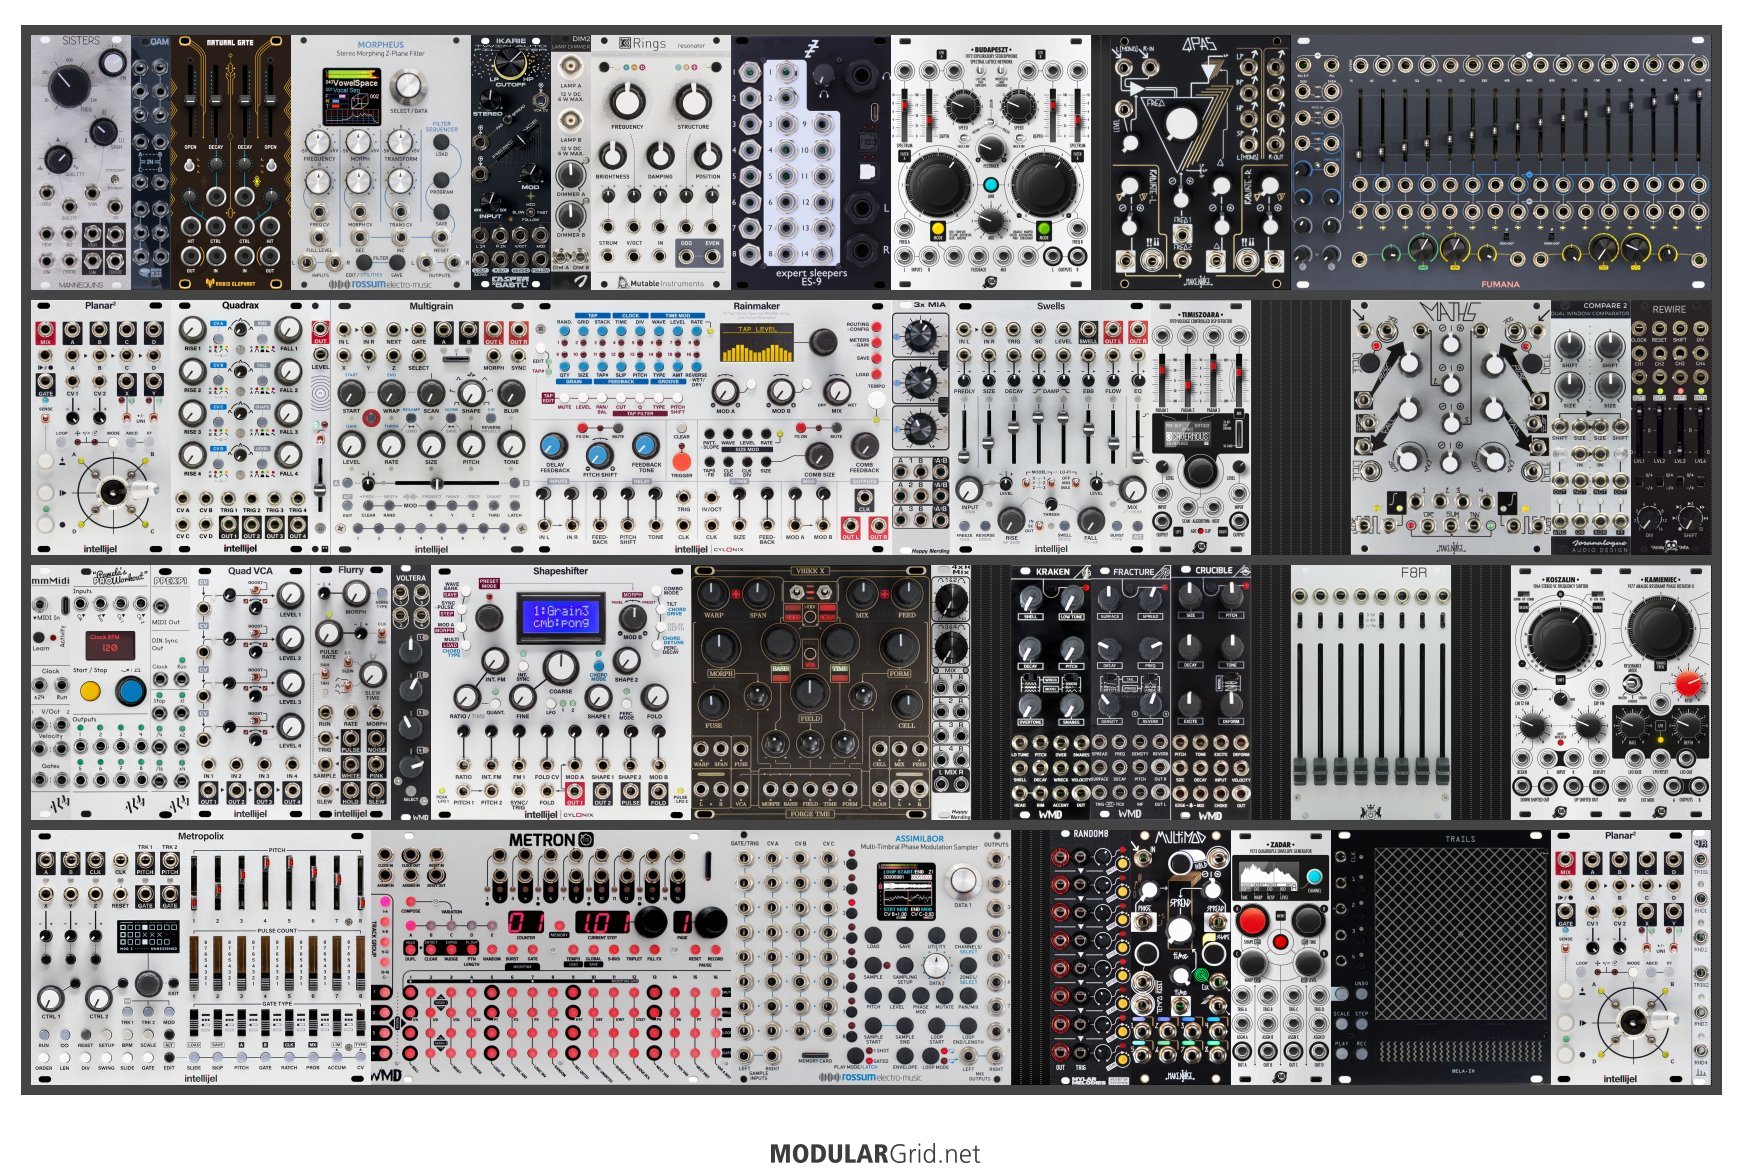Click the cyan center button on Budapeszt

[990, 185]
